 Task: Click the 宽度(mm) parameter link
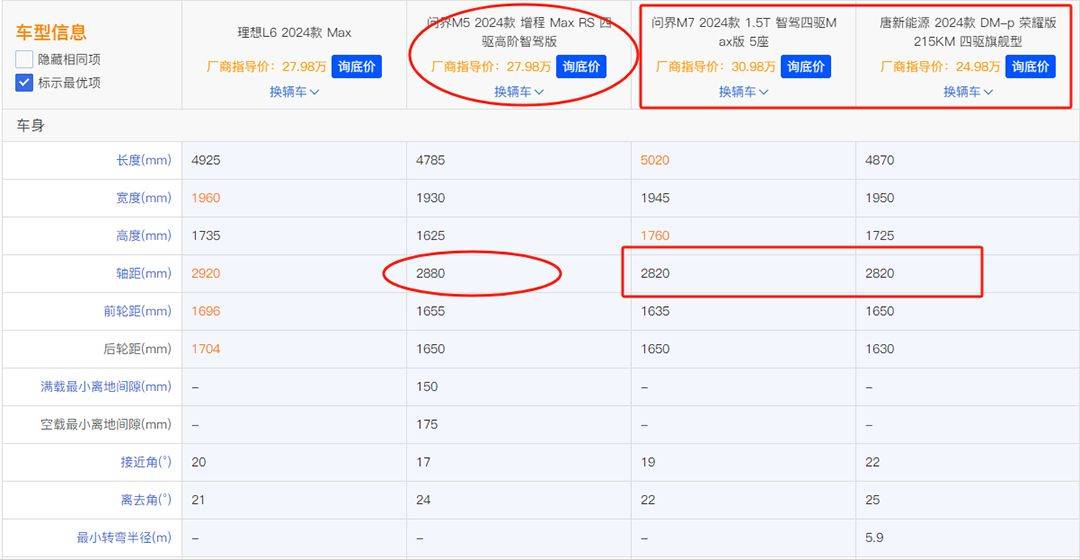tap(143, 198)
